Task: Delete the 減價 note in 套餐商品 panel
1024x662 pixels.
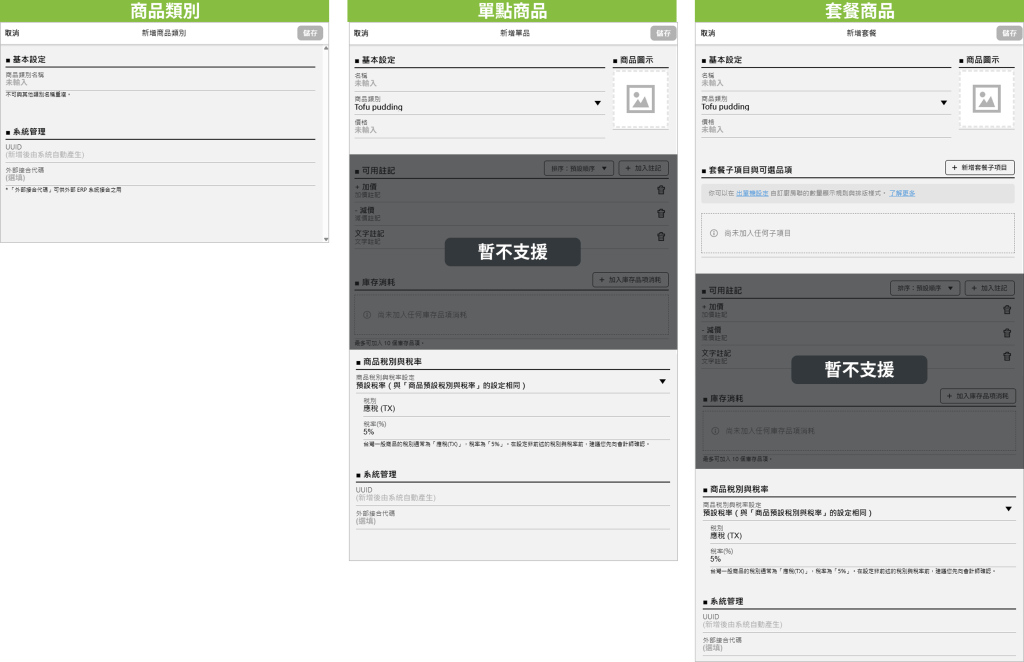Action: point(1007,333)
